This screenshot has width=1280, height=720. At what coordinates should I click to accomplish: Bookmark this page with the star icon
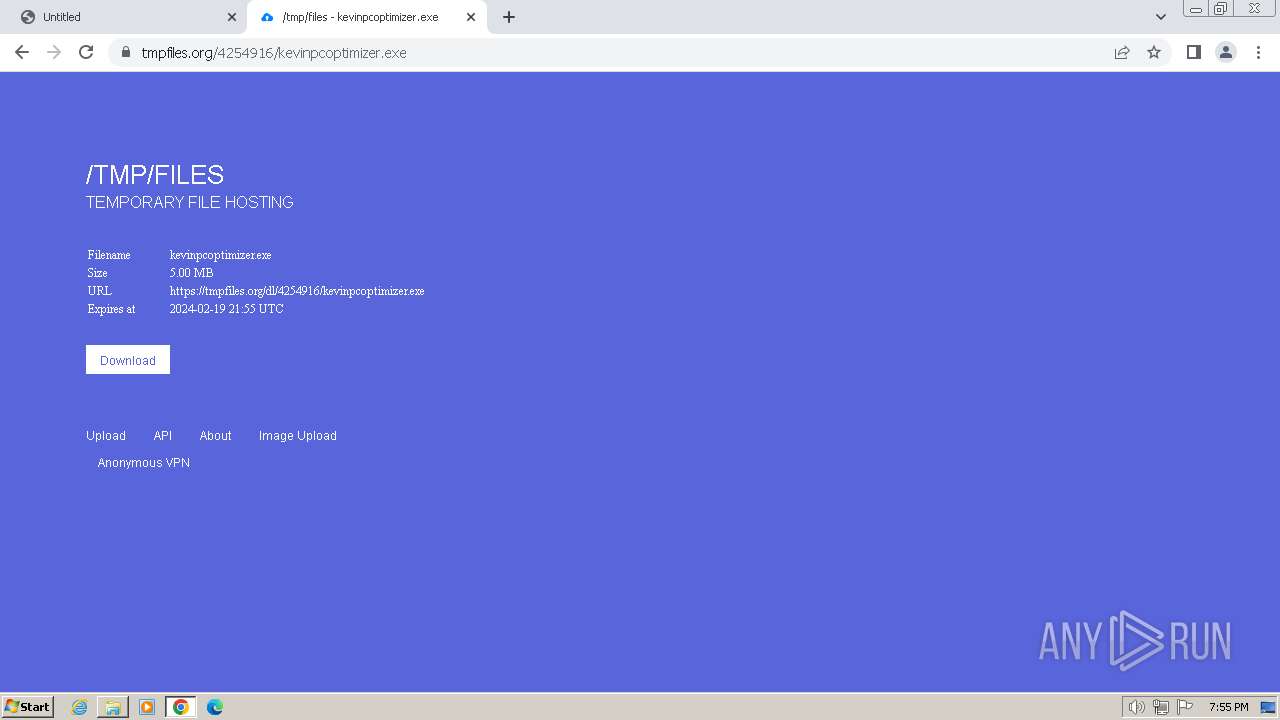[1154, 52]
